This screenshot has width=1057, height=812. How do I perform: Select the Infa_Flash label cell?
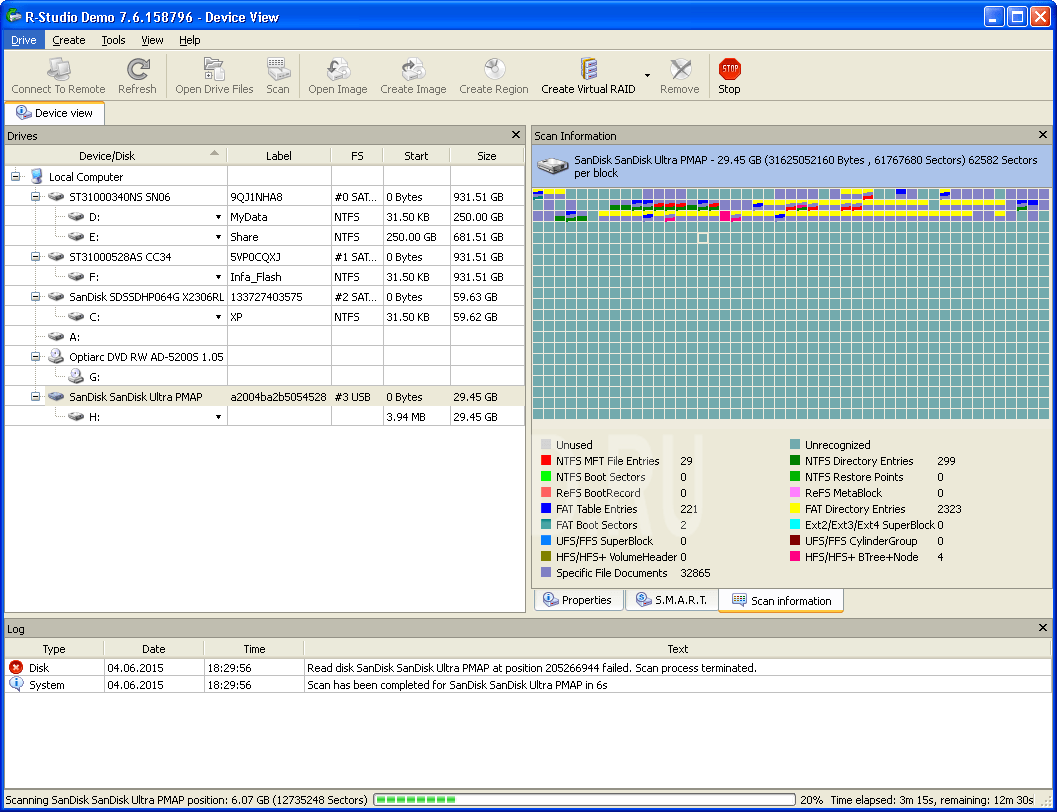(x=279, y=277)
